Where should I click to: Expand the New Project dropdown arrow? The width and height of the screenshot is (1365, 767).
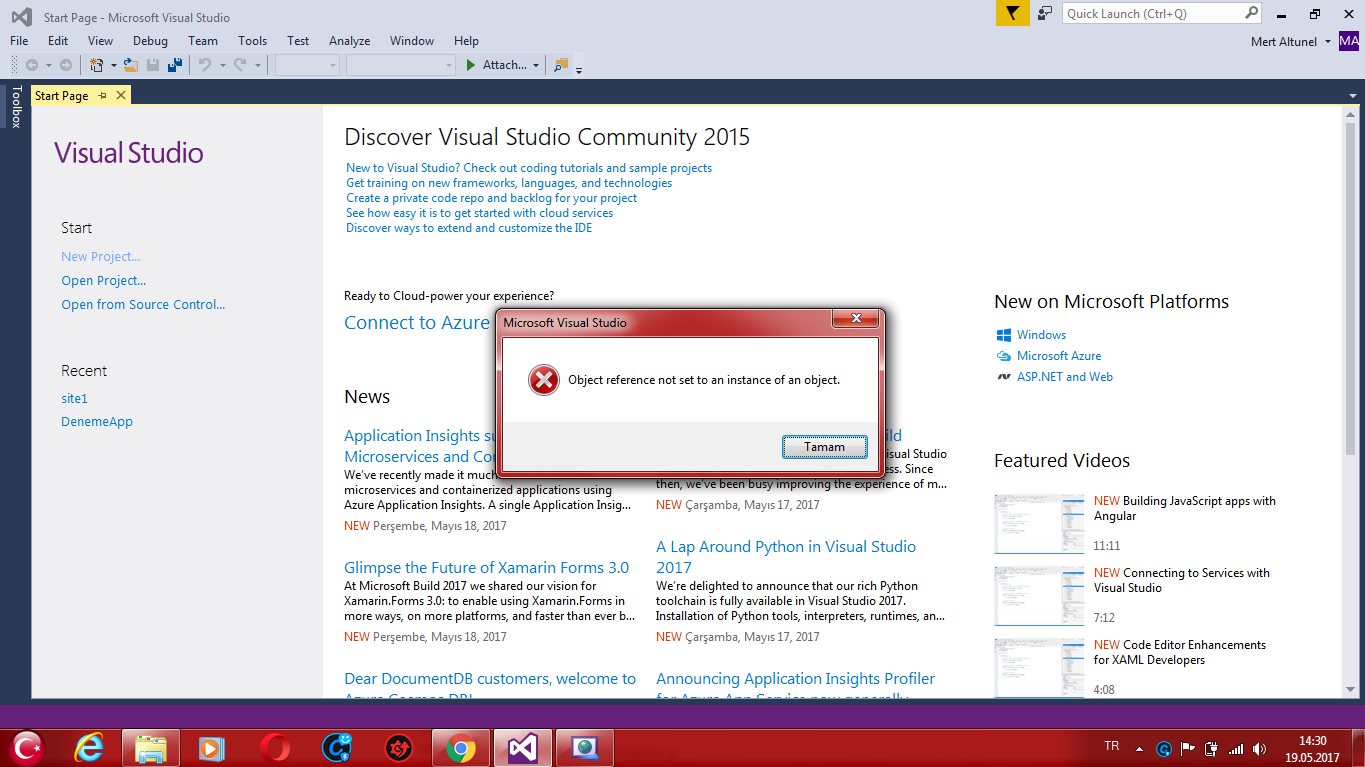coord(113,65)
